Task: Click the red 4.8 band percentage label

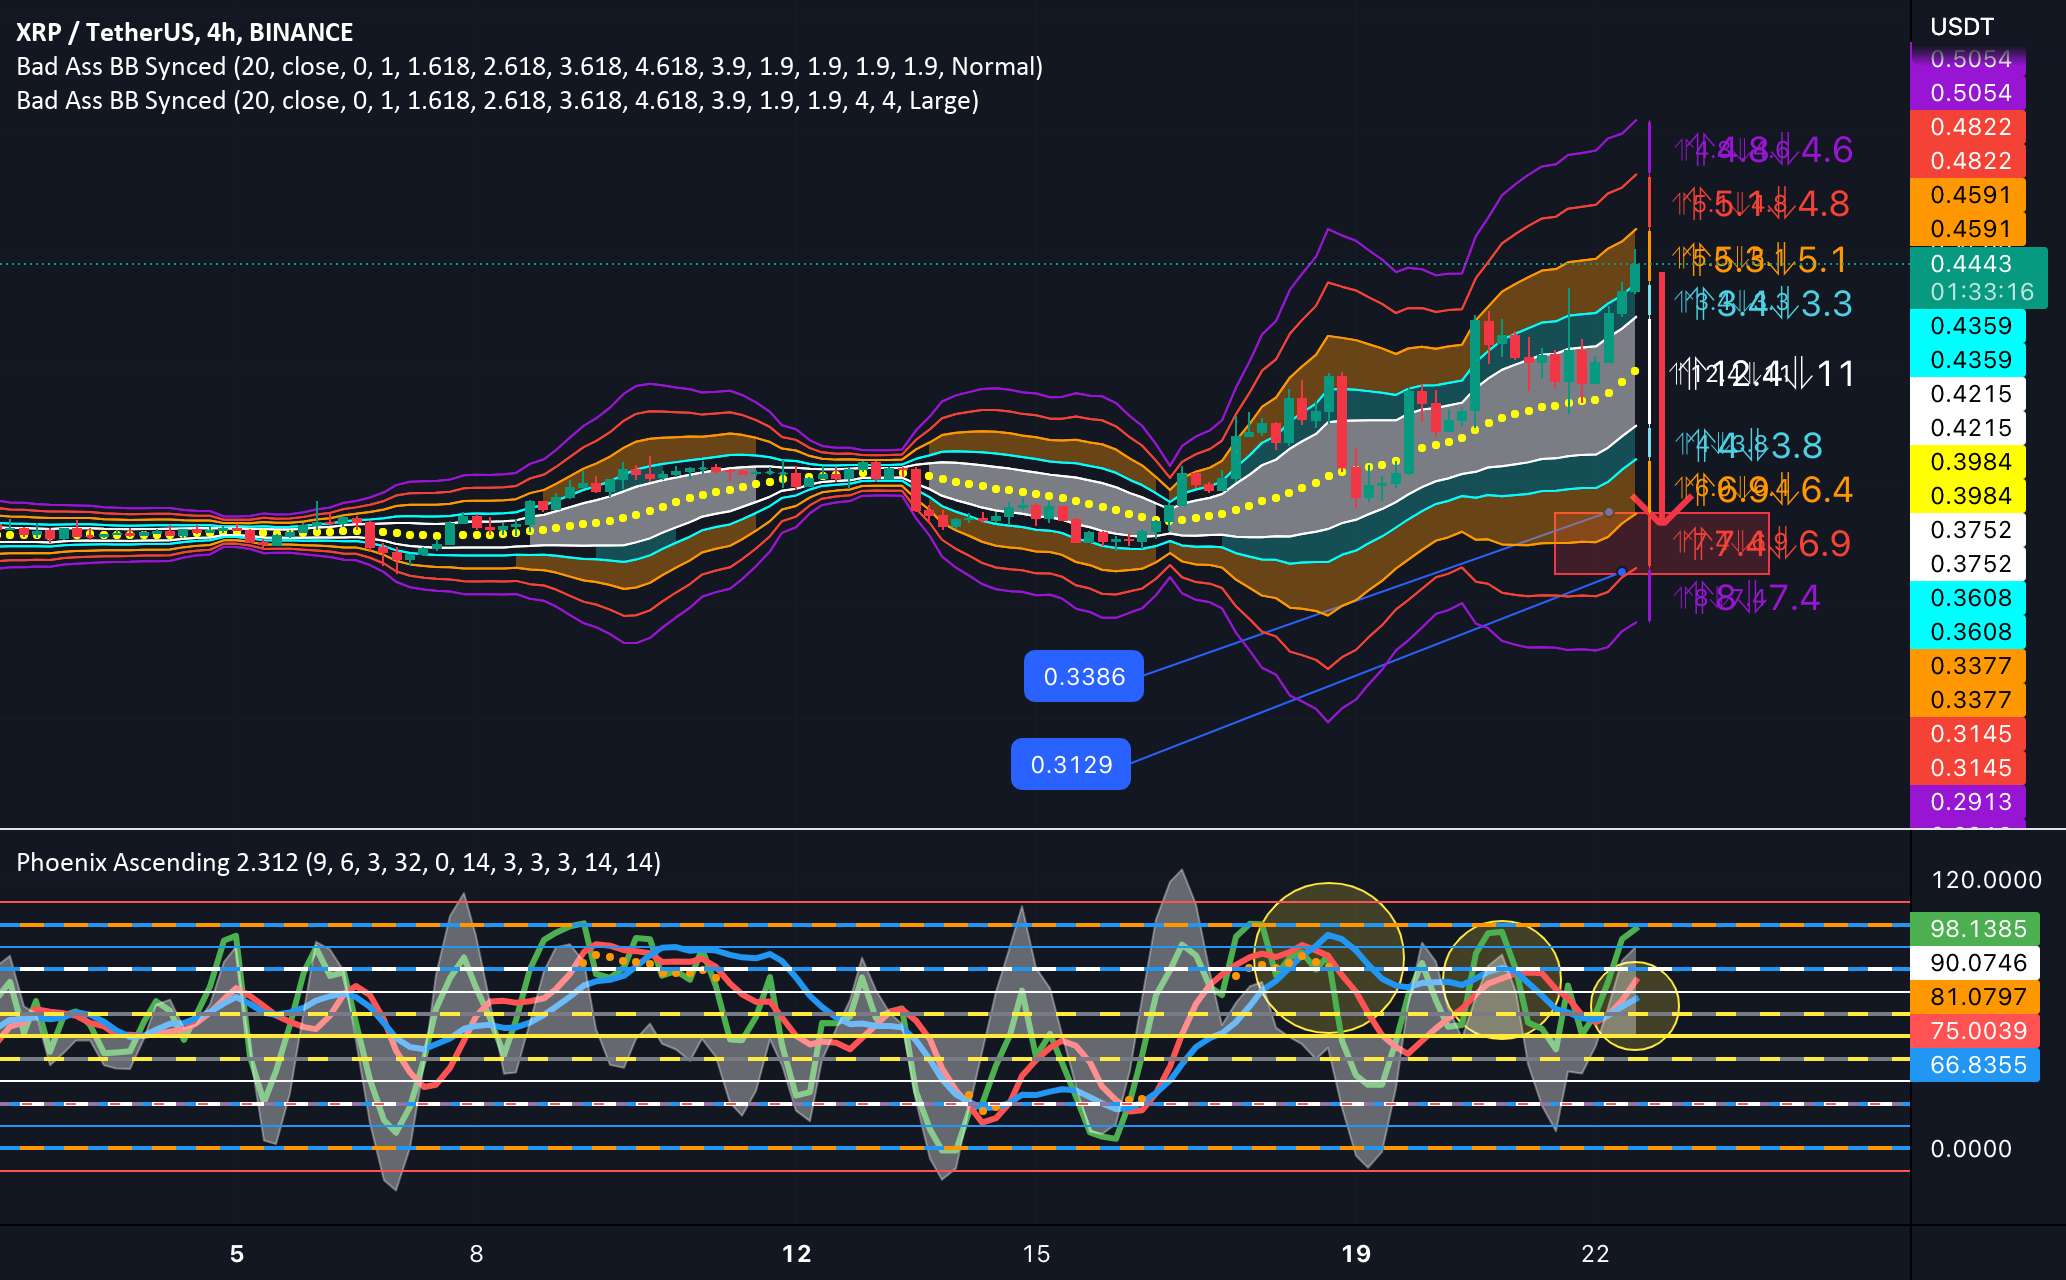Action: click(1824, 204)
